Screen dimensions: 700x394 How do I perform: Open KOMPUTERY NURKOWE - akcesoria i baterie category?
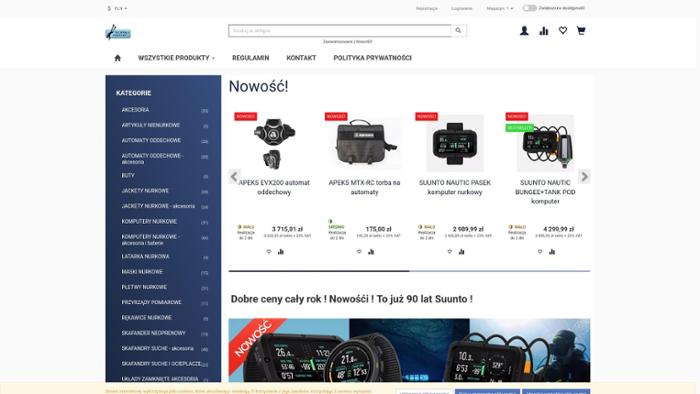coord(150,240)
